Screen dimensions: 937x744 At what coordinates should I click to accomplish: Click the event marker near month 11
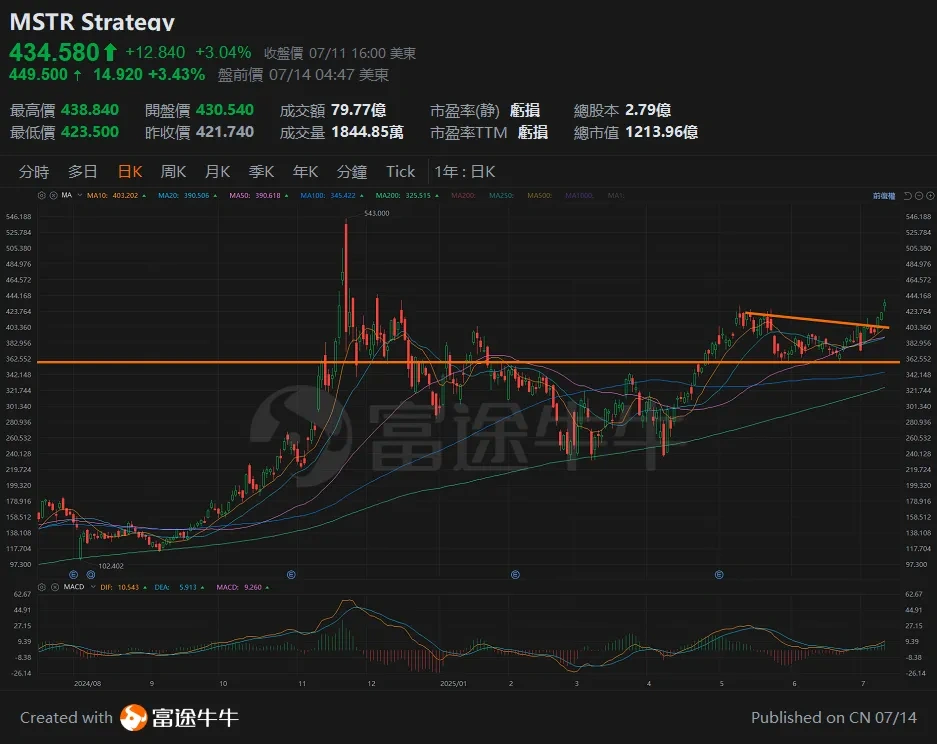coord(292,574)
